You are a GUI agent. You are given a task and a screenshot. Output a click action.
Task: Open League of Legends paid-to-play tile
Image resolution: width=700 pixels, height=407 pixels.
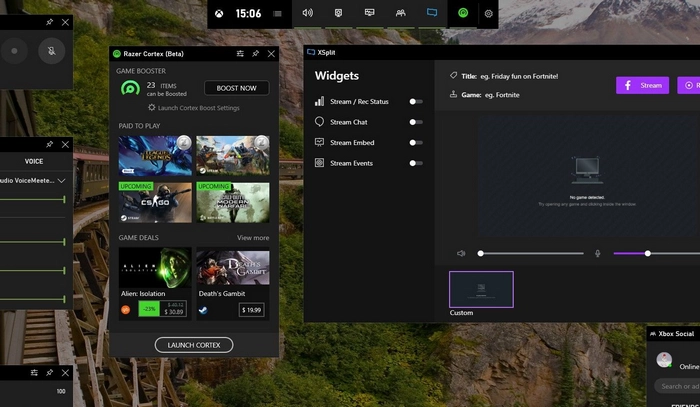tap(155, 155)
